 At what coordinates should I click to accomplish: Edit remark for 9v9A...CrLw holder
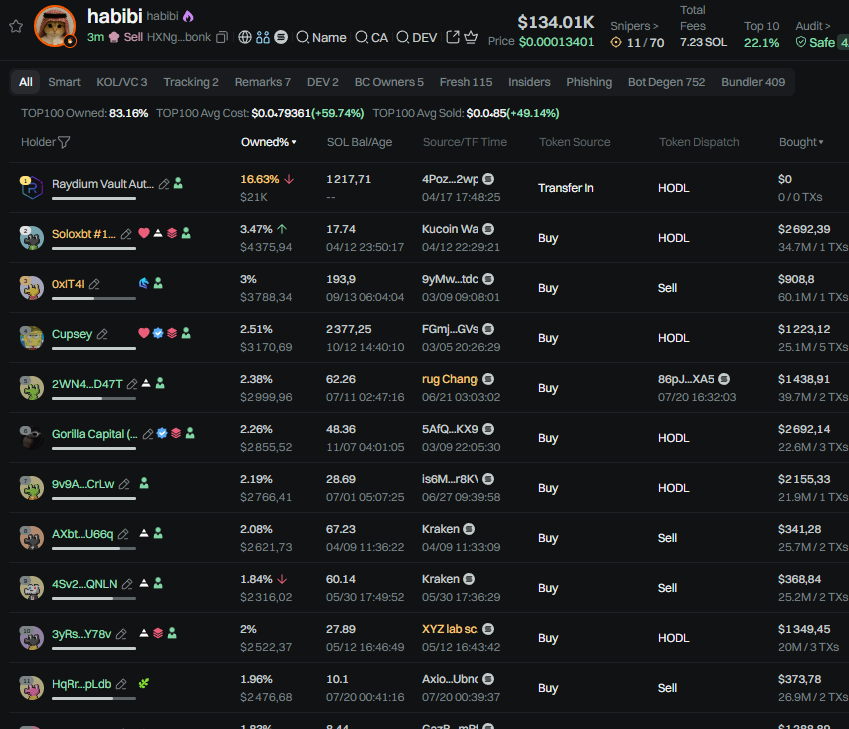tap(124, 484)
